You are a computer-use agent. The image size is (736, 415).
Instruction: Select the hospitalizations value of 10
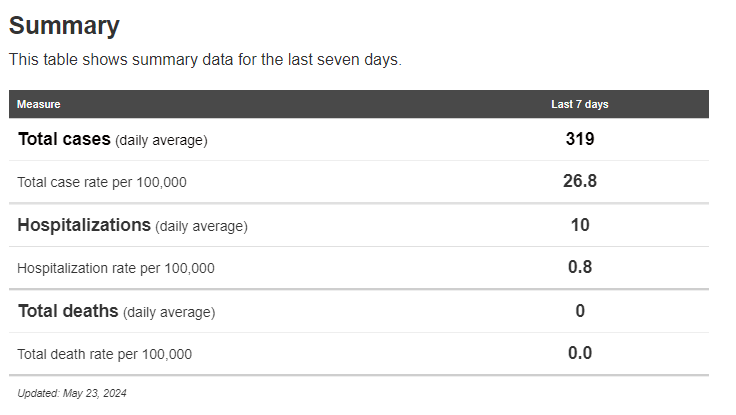[x=580, y=225]
